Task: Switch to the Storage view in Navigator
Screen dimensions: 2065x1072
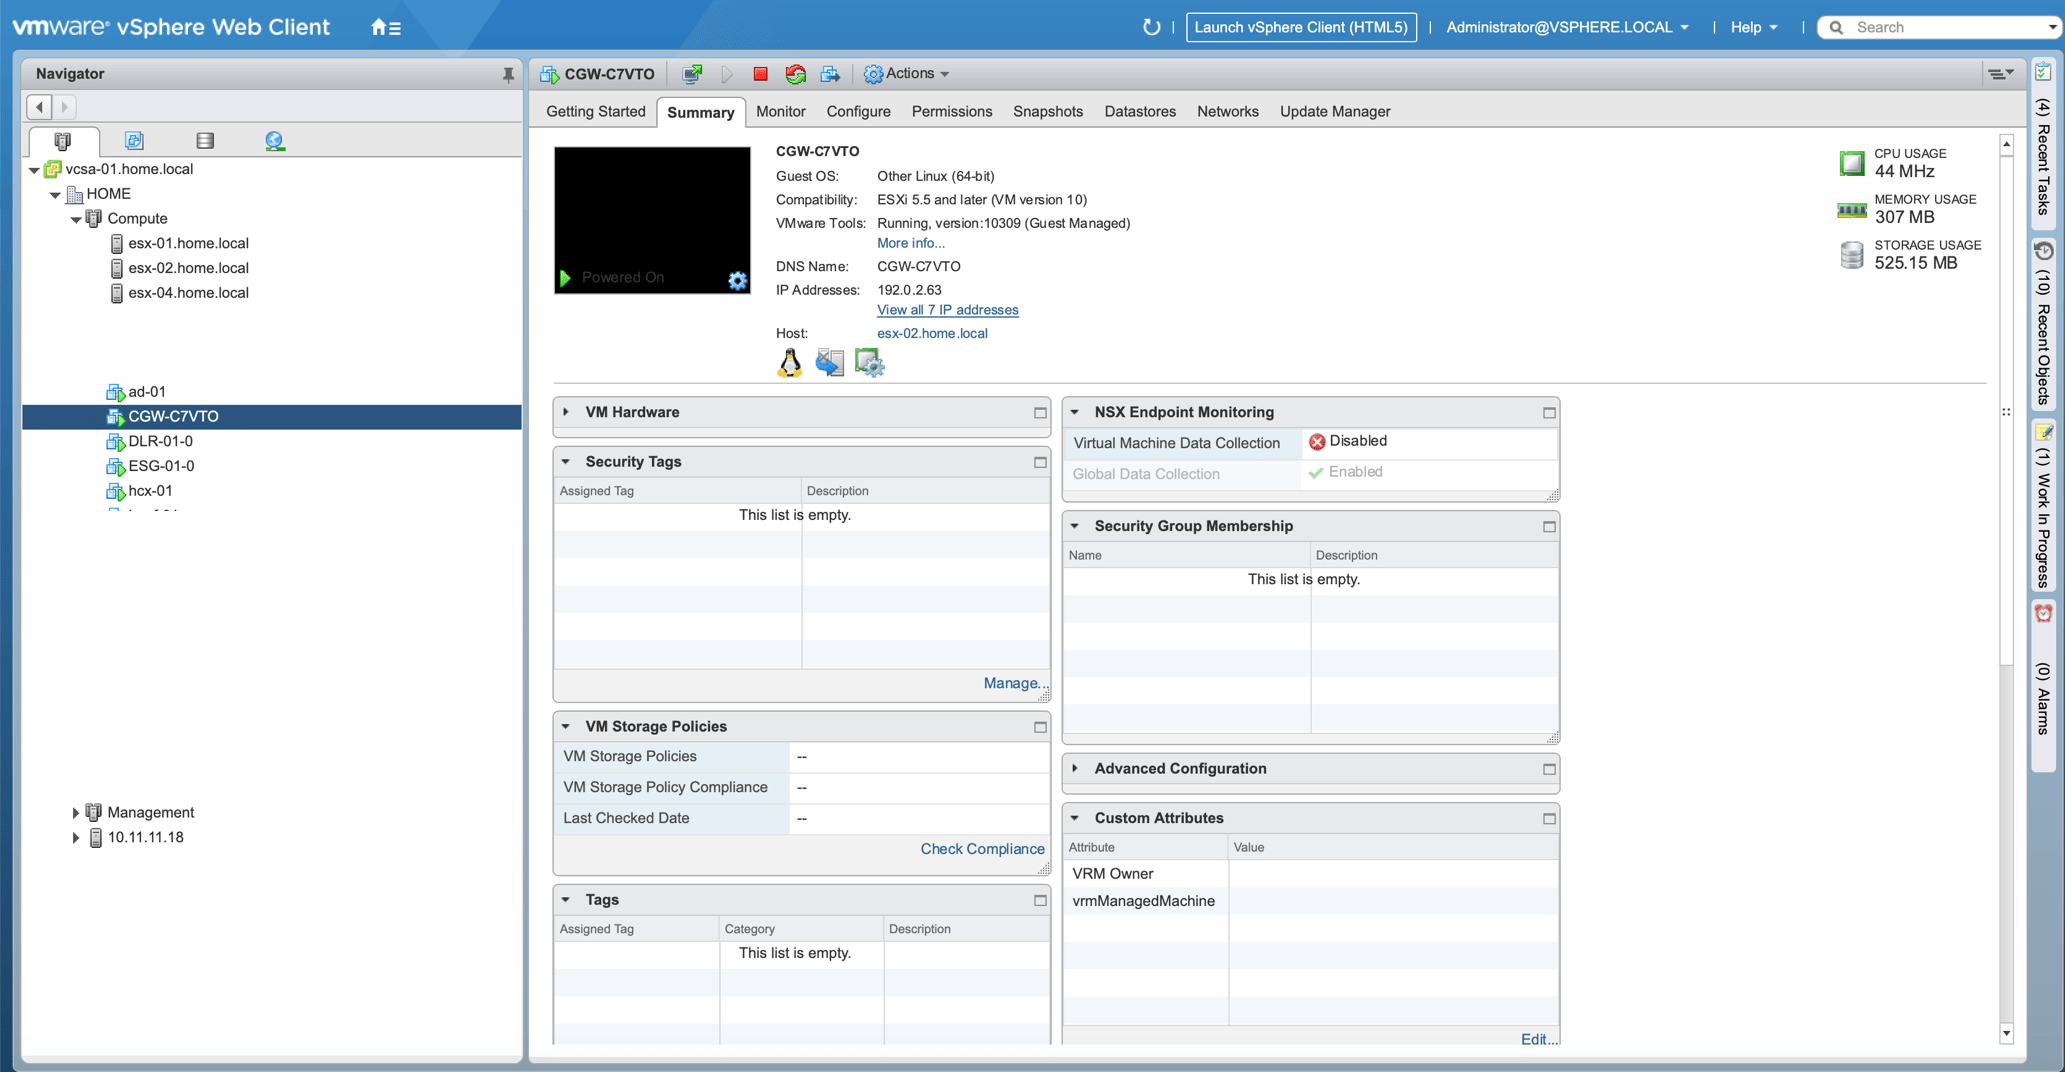Action: pyautogui.click(x=205, y=141)
